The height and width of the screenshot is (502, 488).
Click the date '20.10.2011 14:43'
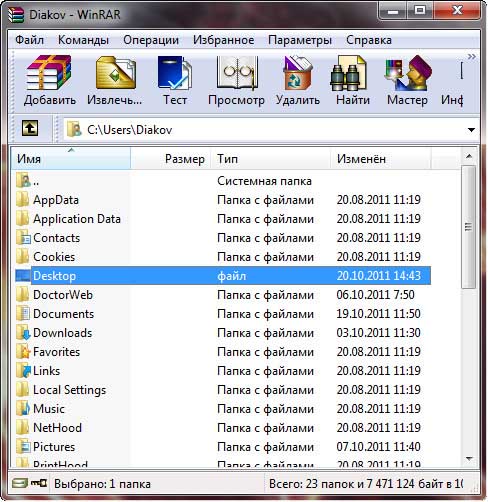(x=378, y=276)
